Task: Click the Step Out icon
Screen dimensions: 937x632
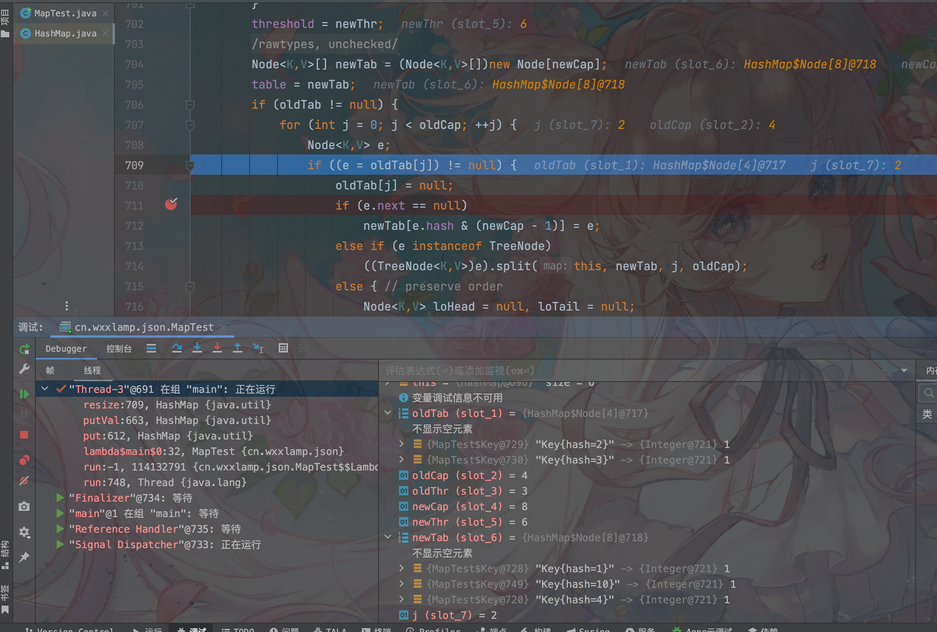Action: click(238, 348)
